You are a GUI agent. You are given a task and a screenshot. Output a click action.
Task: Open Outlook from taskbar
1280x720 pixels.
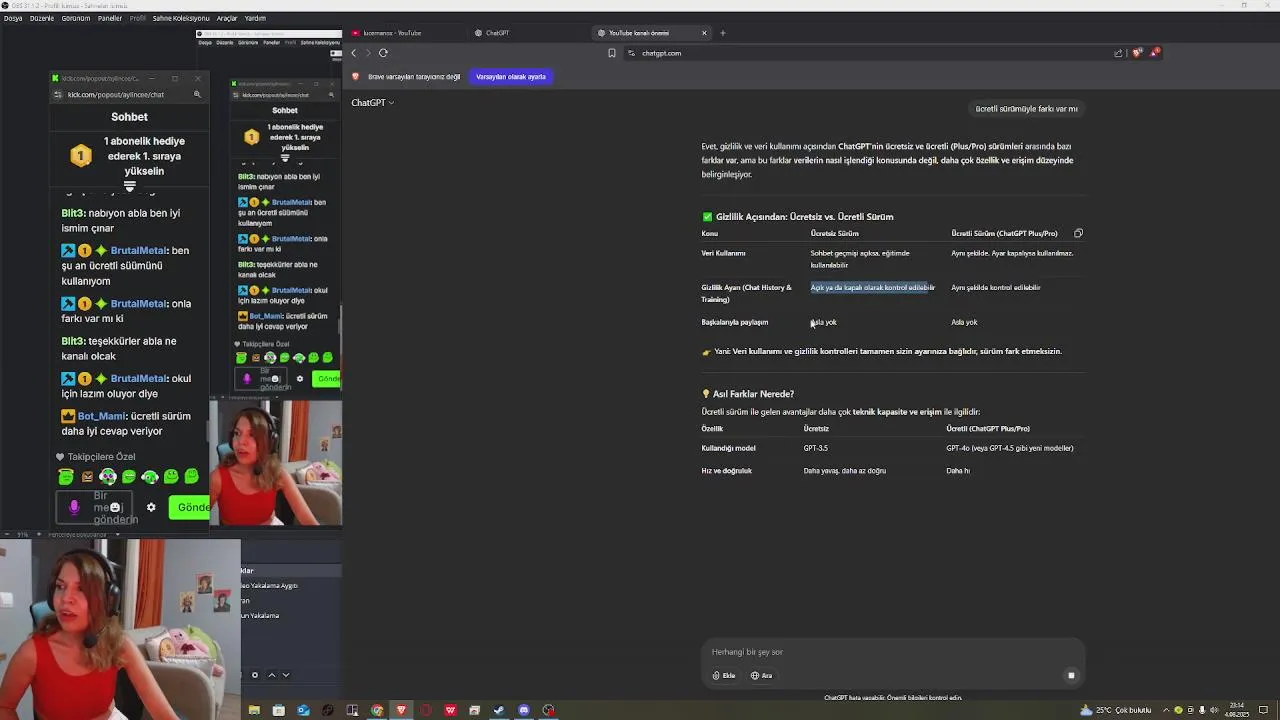tap(303, 710)
